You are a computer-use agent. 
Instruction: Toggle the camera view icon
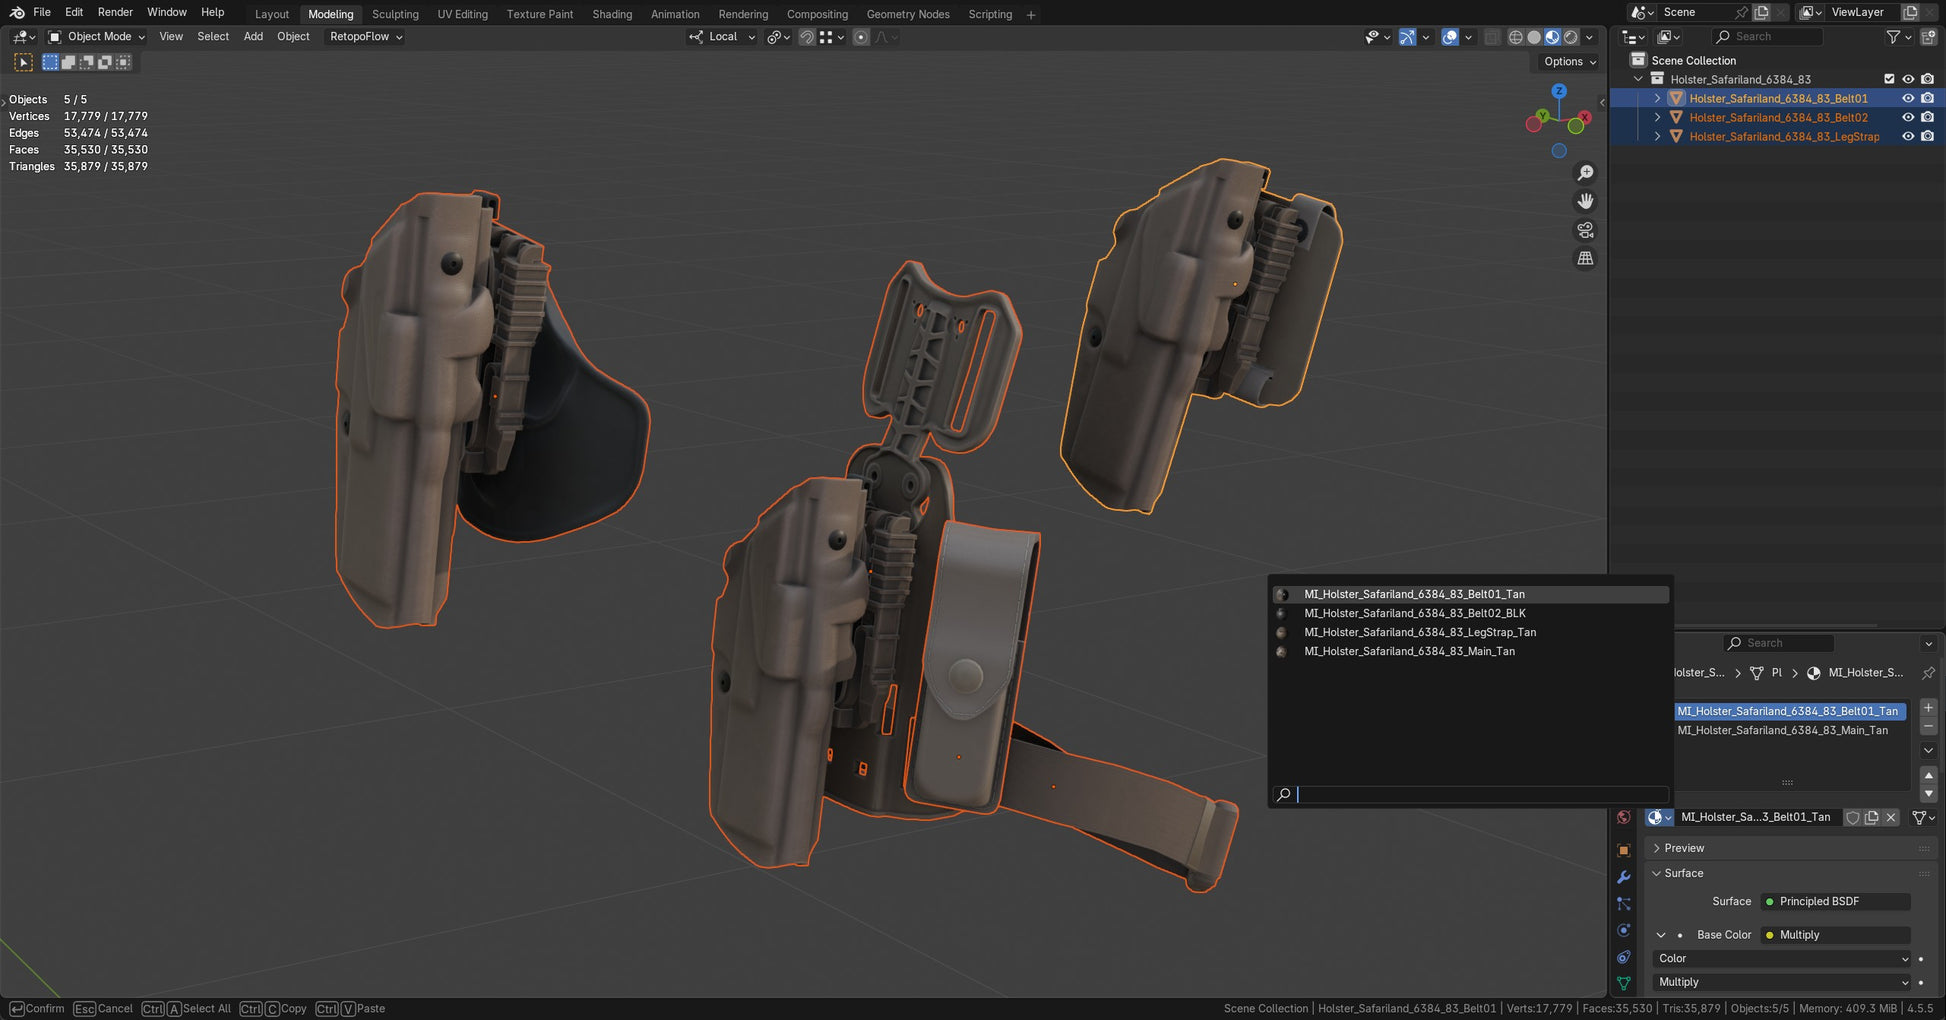1585,230
